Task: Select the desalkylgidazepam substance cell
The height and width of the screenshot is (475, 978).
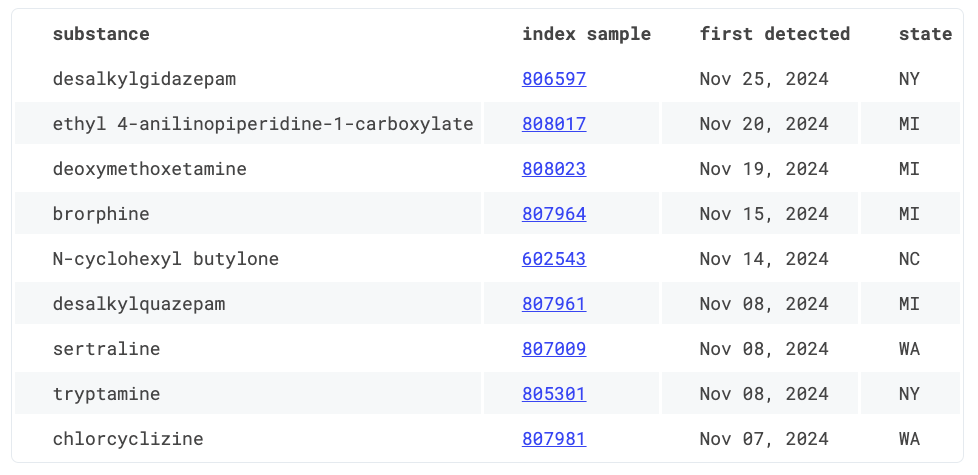Action: 248,79
